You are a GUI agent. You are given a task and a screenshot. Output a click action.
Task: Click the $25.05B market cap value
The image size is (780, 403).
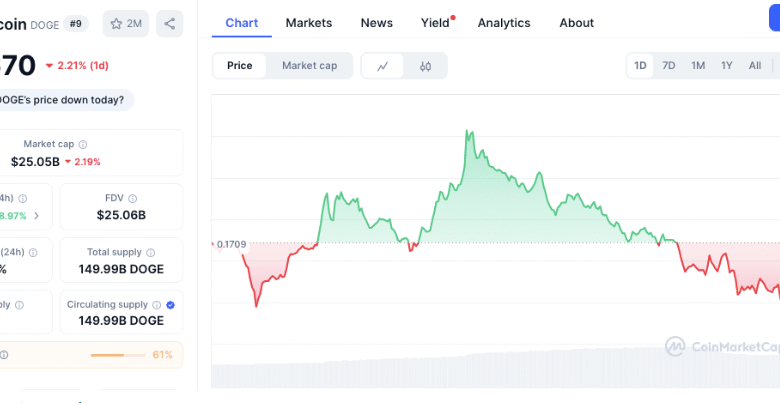(x=35, y=162)
